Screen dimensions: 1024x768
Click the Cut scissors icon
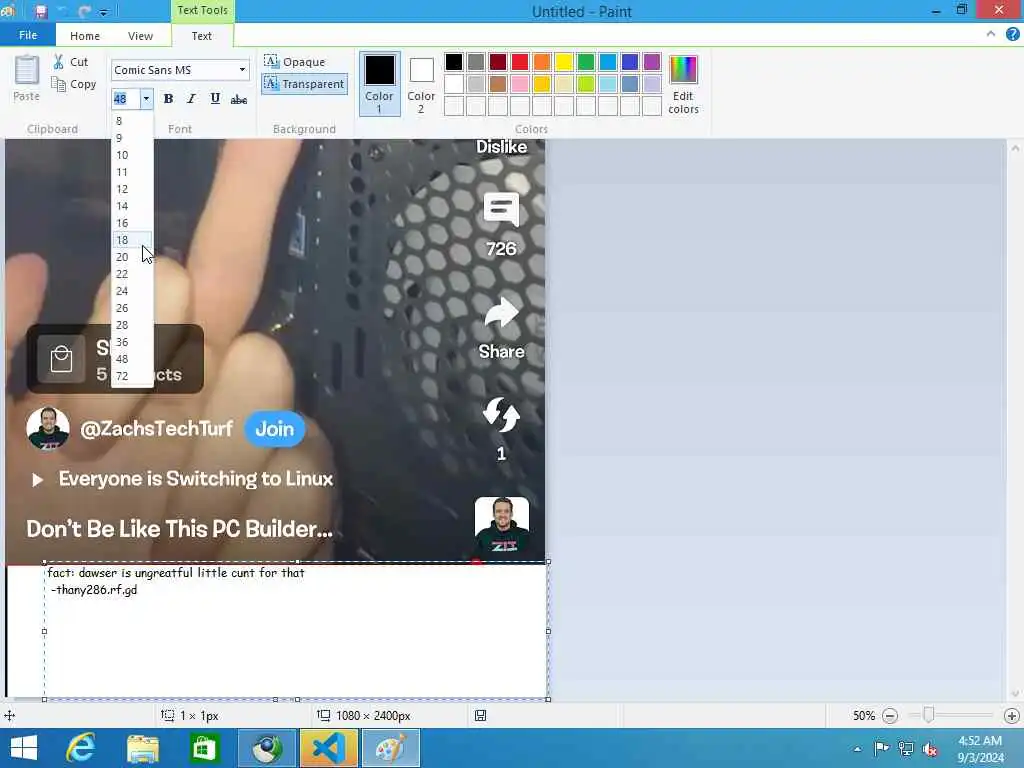[59, 61]
